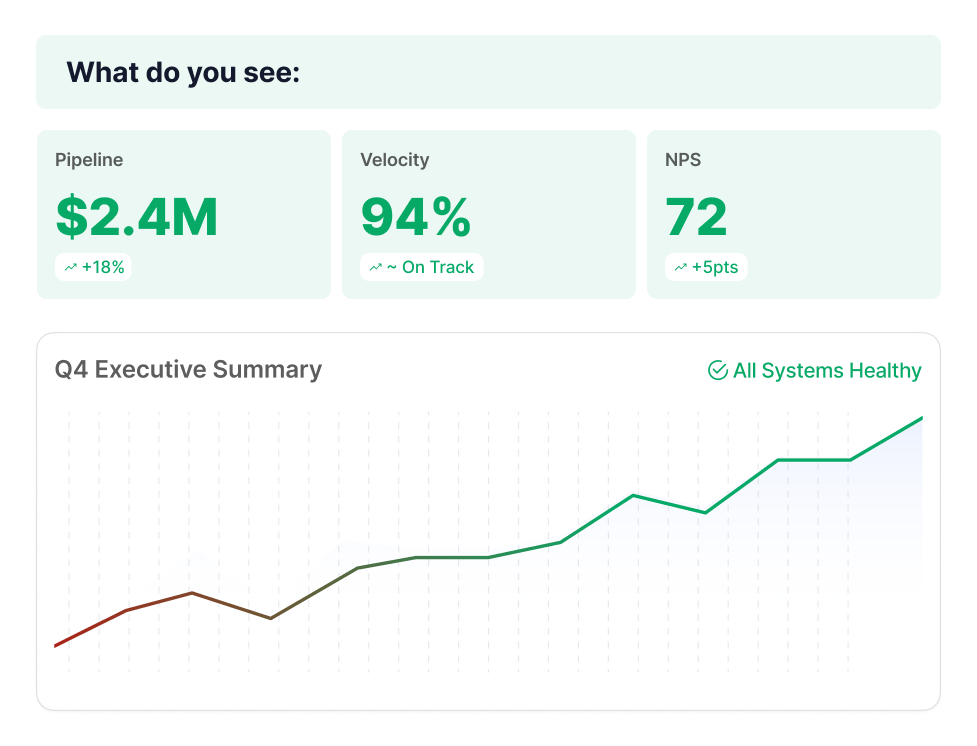Image resolution: width=977 pixels, height=746 pixels.
Task: Toggle the All Systems Healthy status indicator
Action: [x=814, y=370]
